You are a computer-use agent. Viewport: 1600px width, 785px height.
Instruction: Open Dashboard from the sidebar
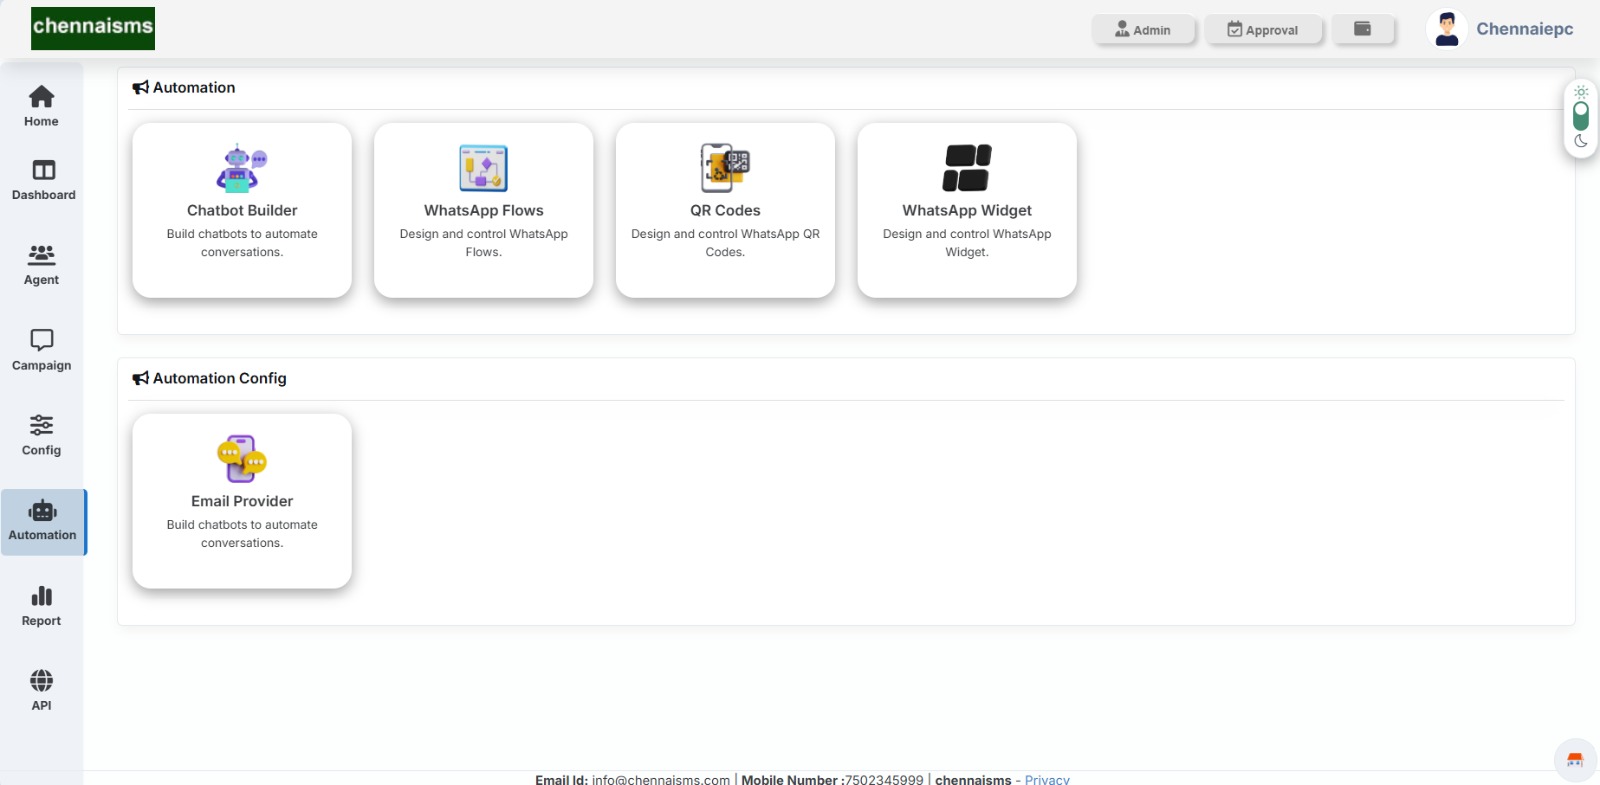43,180
